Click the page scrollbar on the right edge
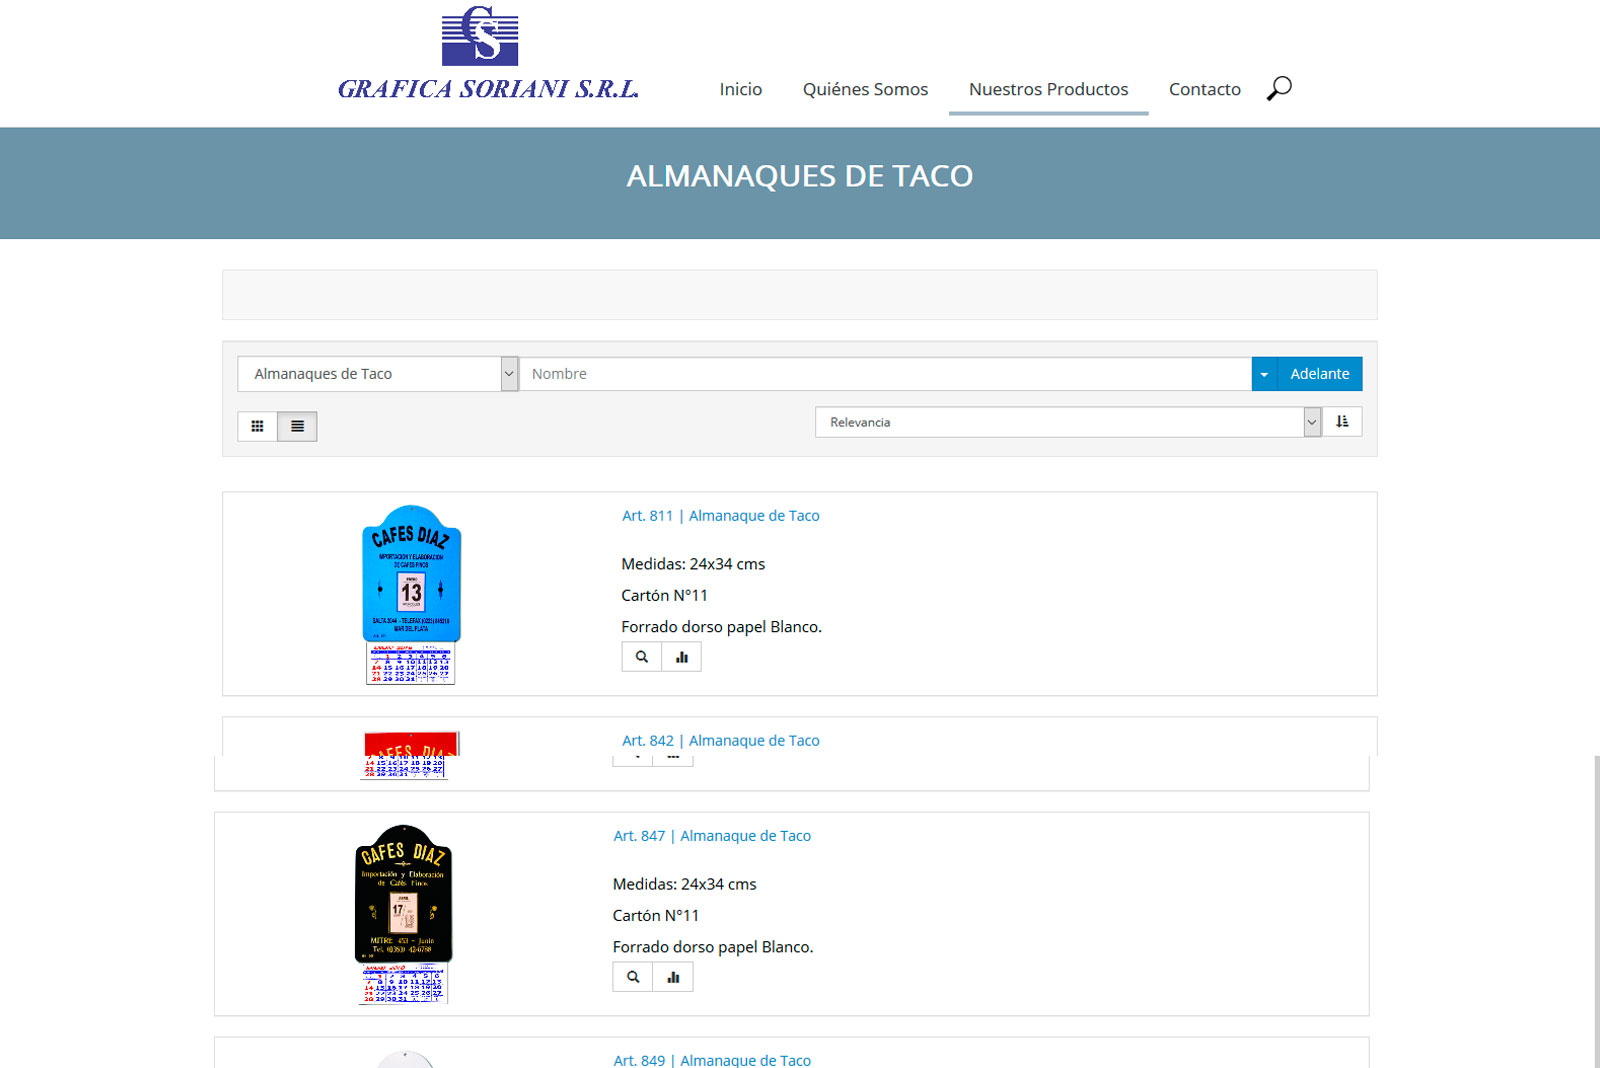1600x1068 pixels. [1596, 911]
